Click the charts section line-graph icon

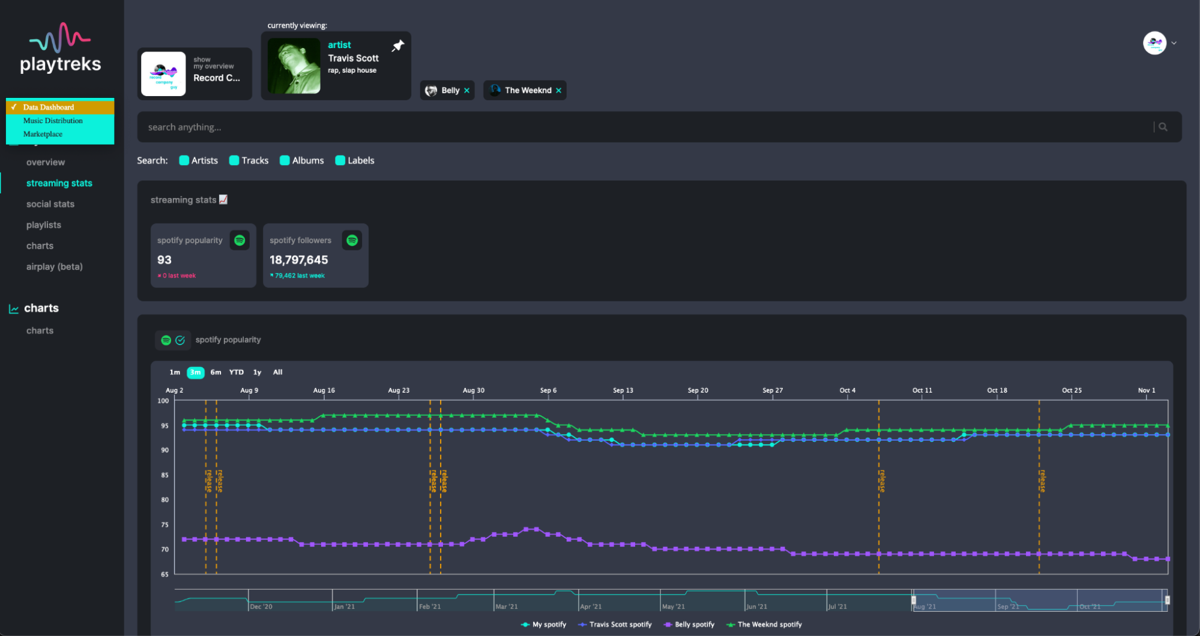(x=14, y=309)
